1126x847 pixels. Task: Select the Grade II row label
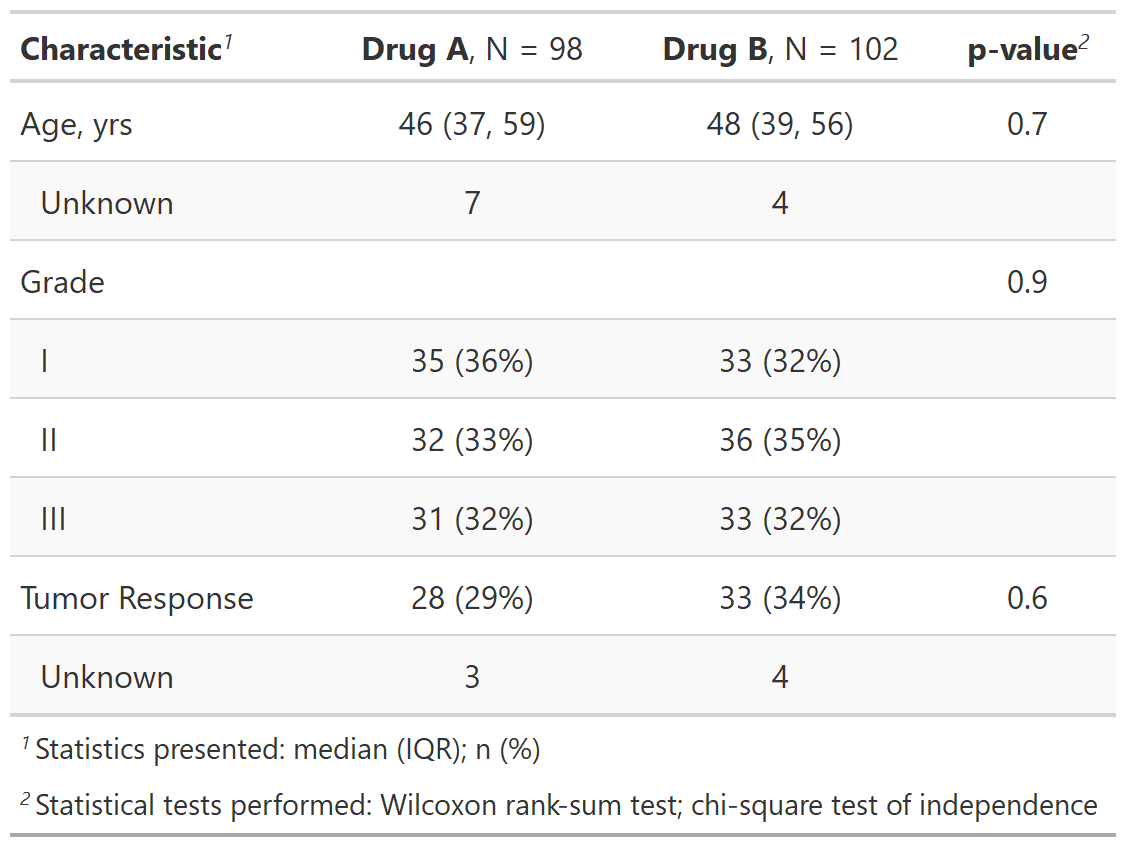click(49, 440)
